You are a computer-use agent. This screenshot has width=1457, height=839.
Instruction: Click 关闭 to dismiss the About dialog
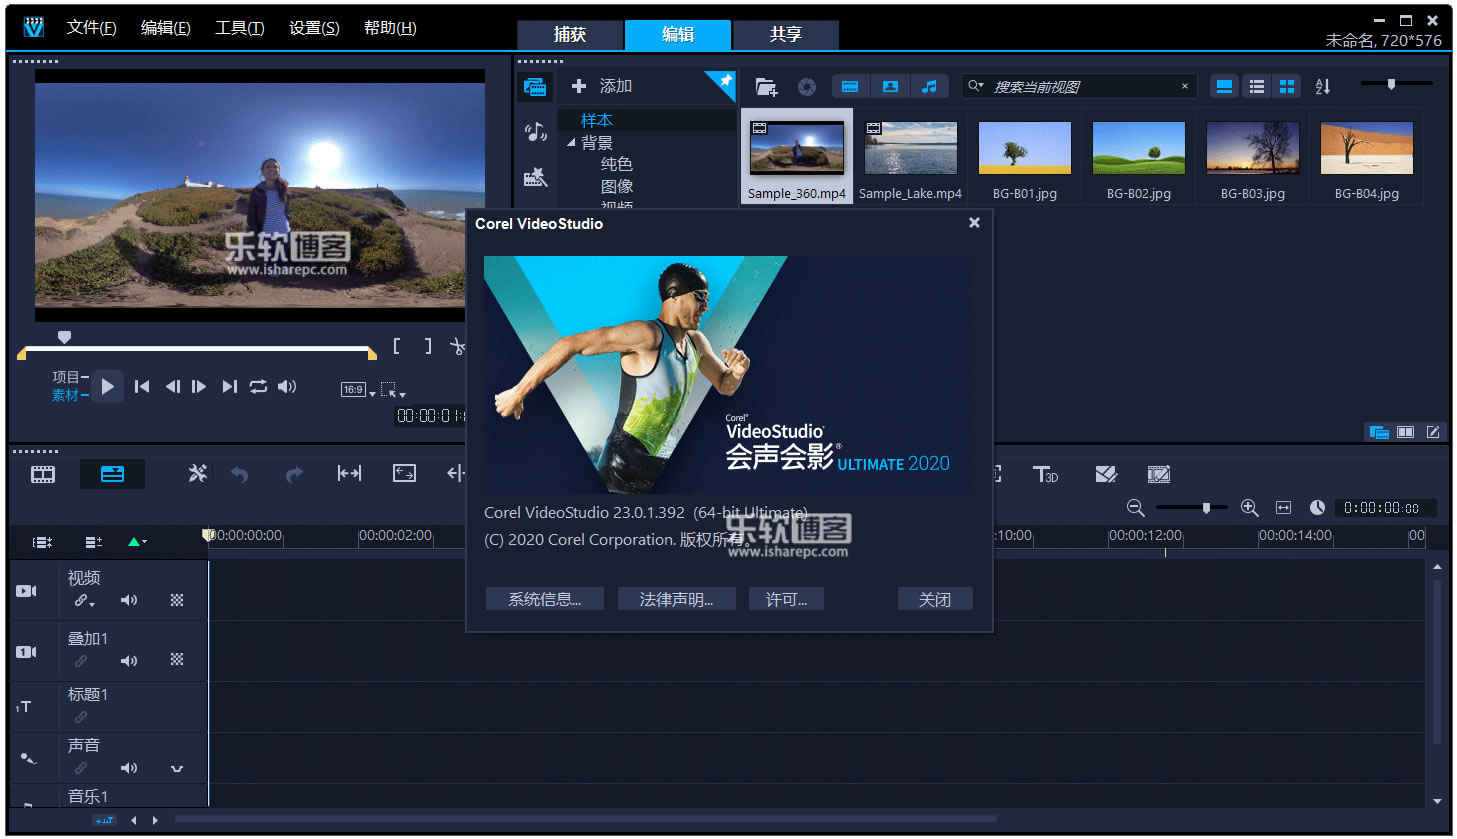pyautogui.click(x=934, y=598)
